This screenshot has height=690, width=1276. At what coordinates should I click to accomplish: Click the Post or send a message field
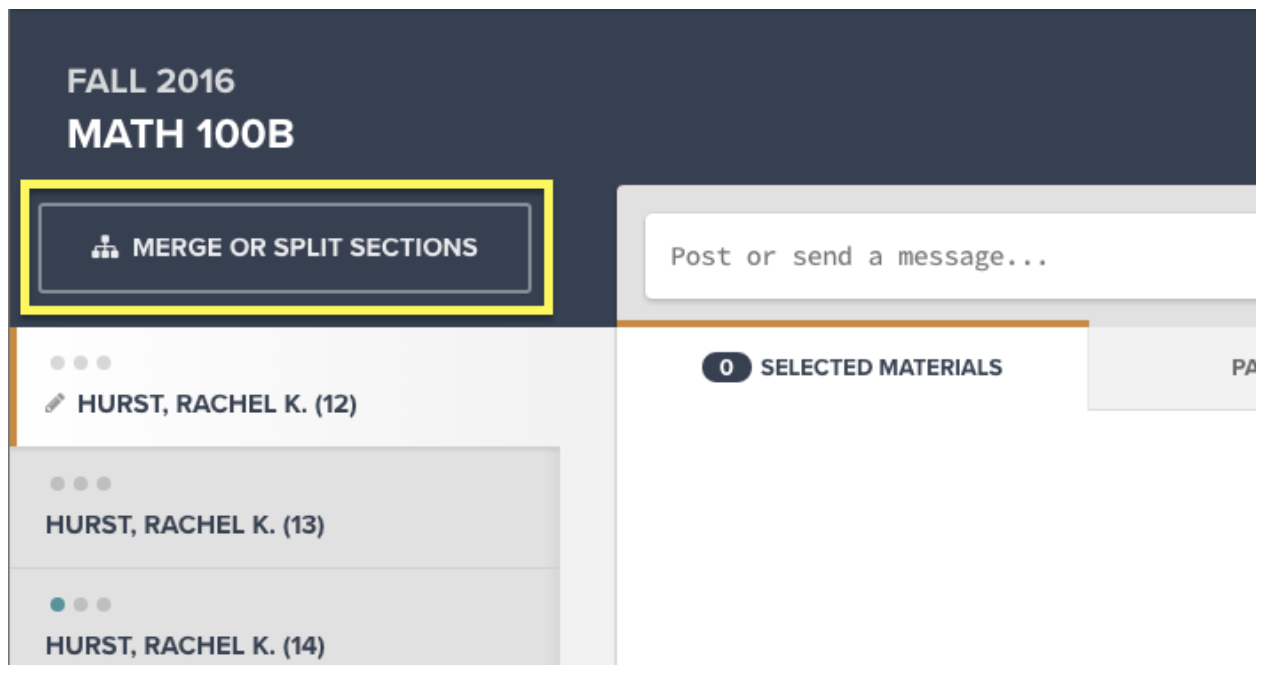950,256
